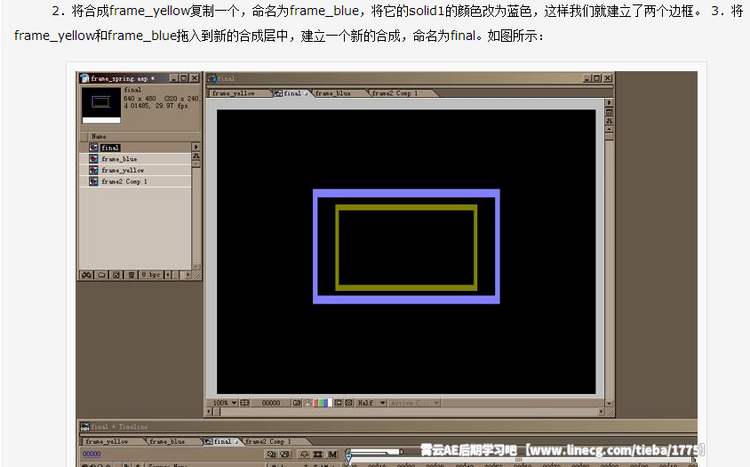The image size is (750, 467).
Task: Switch to final tab in Timeline
Action: pos(222,442)
